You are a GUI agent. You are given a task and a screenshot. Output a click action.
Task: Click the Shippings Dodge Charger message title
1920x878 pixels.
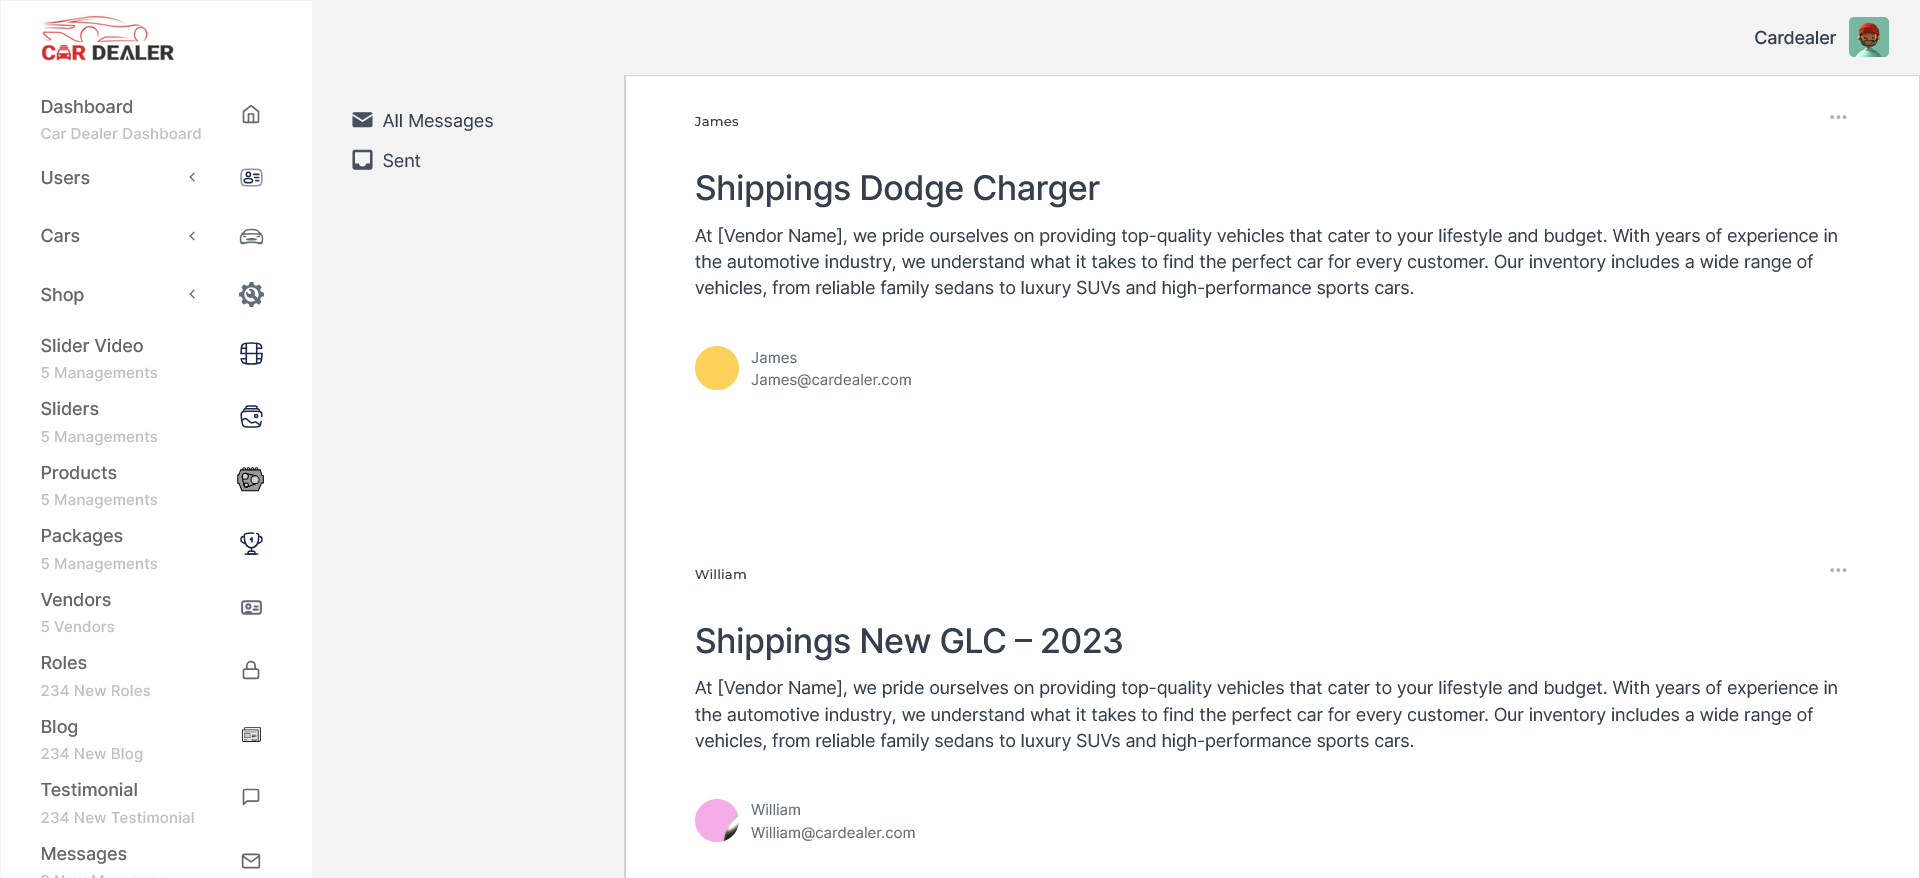[897, 188]
